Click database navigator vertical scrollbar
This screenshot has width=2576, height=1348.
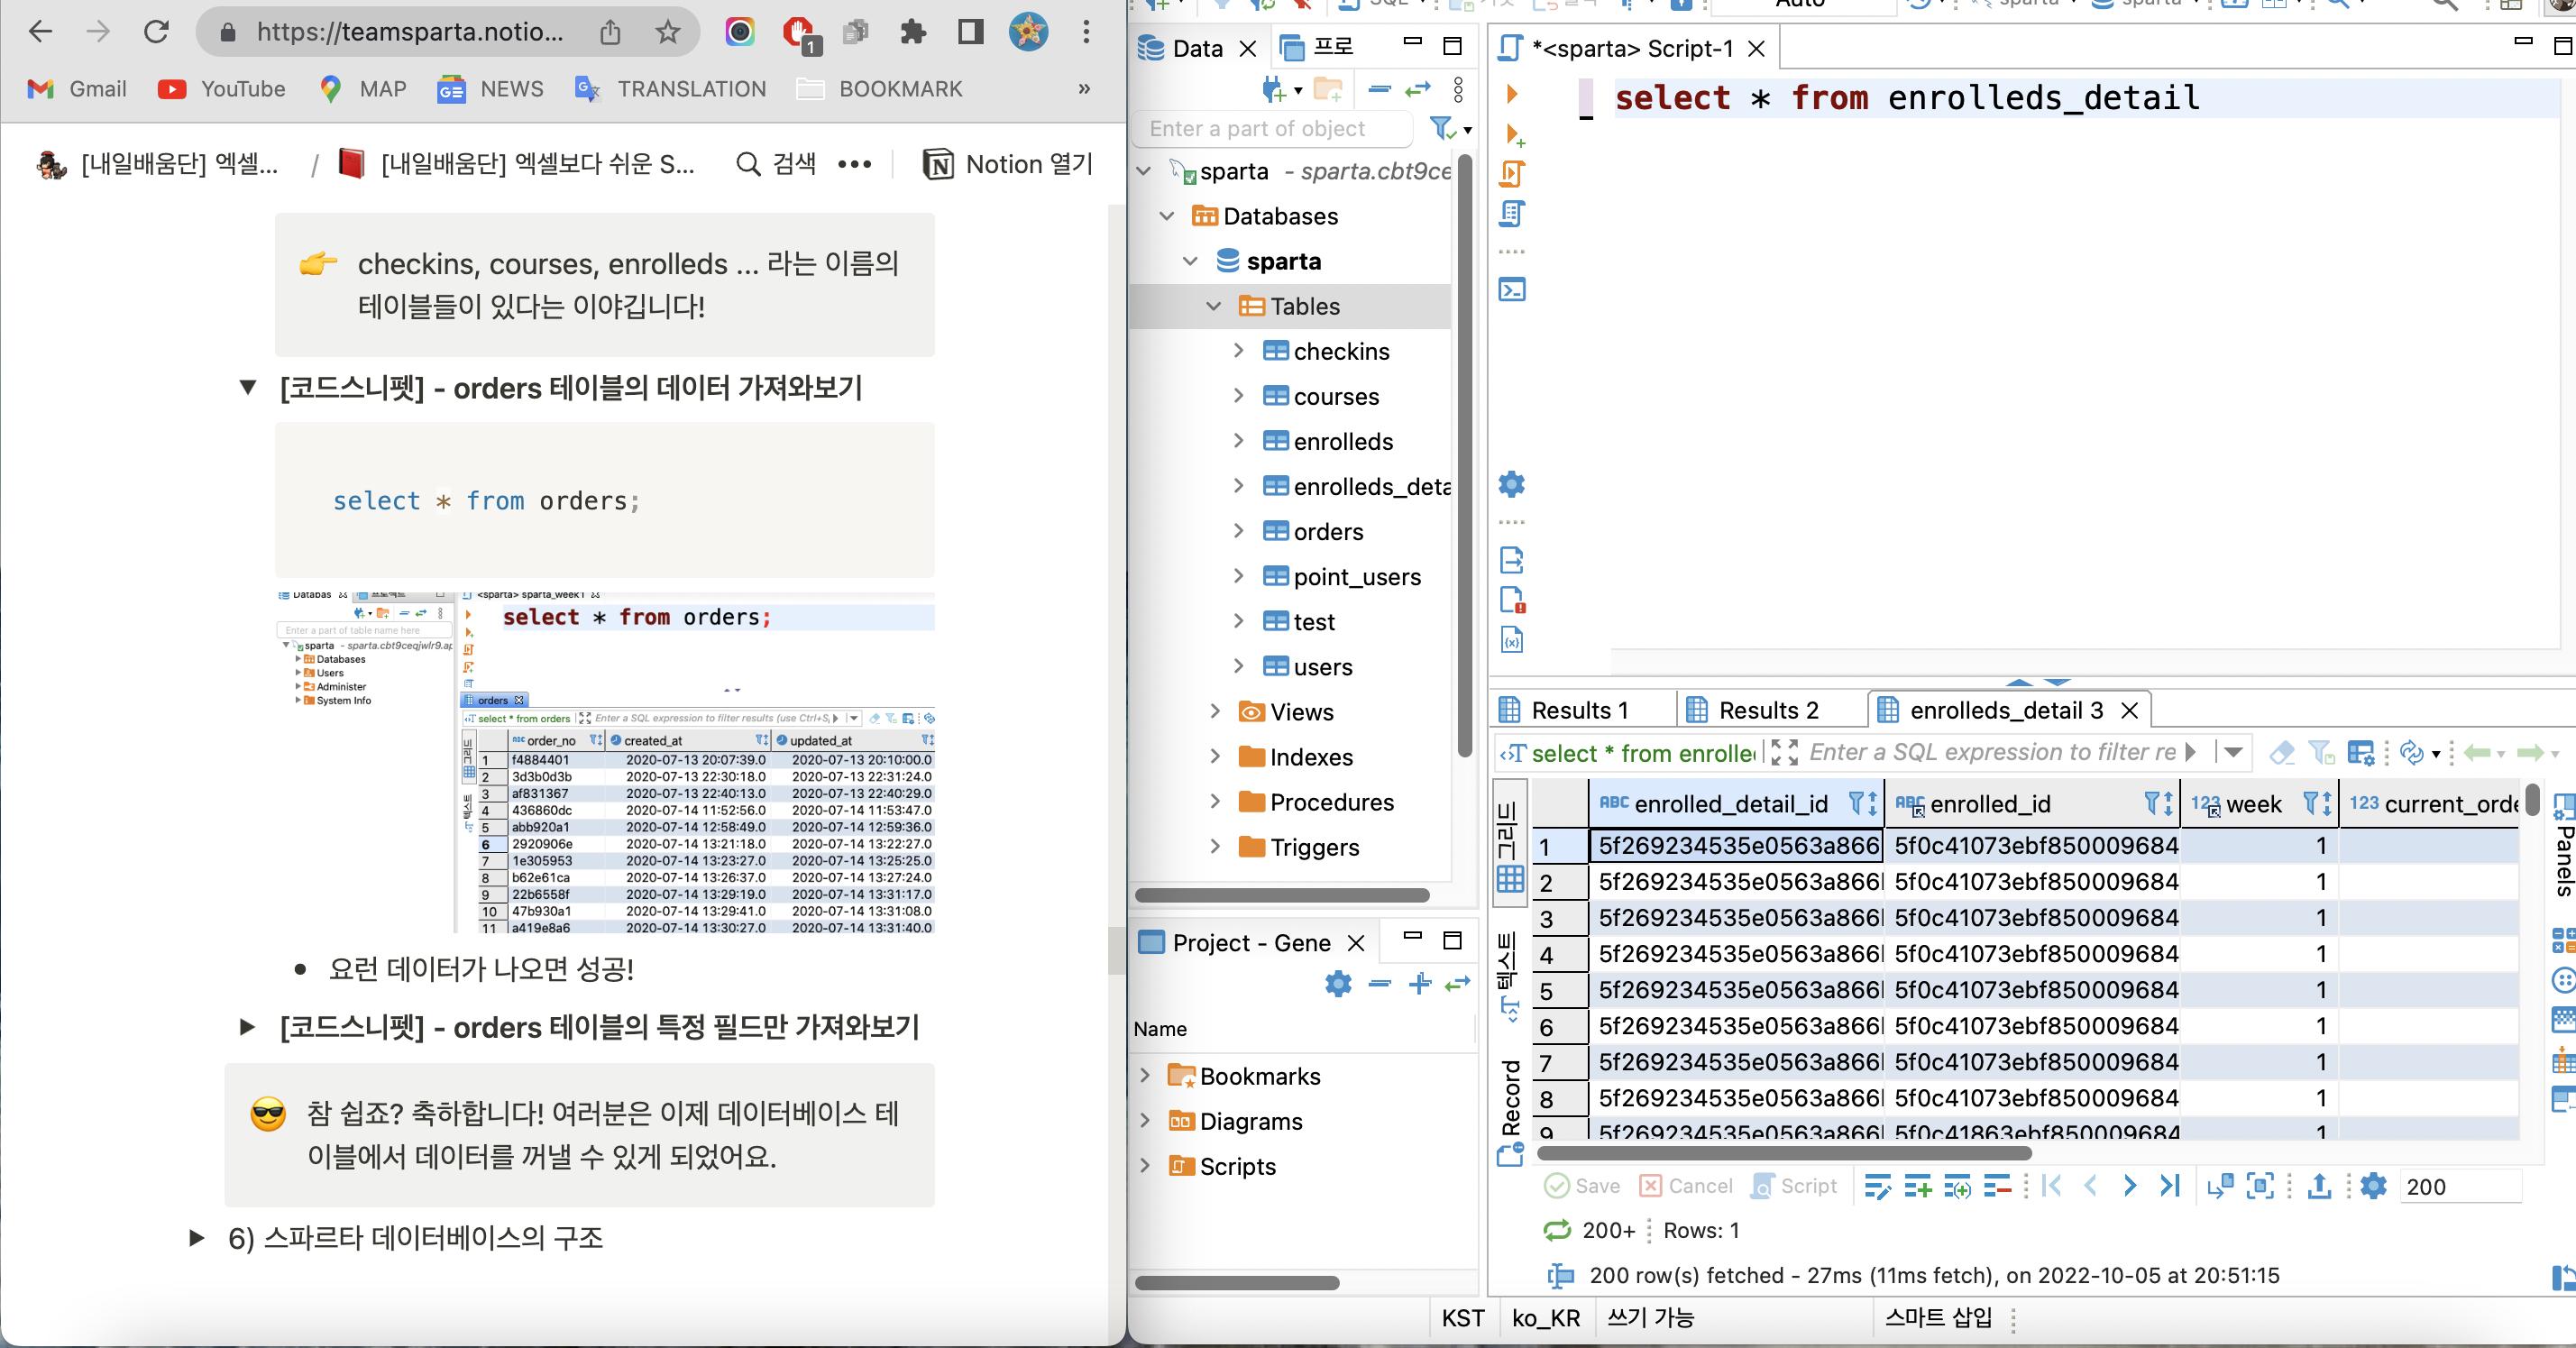pos(1465,455)
